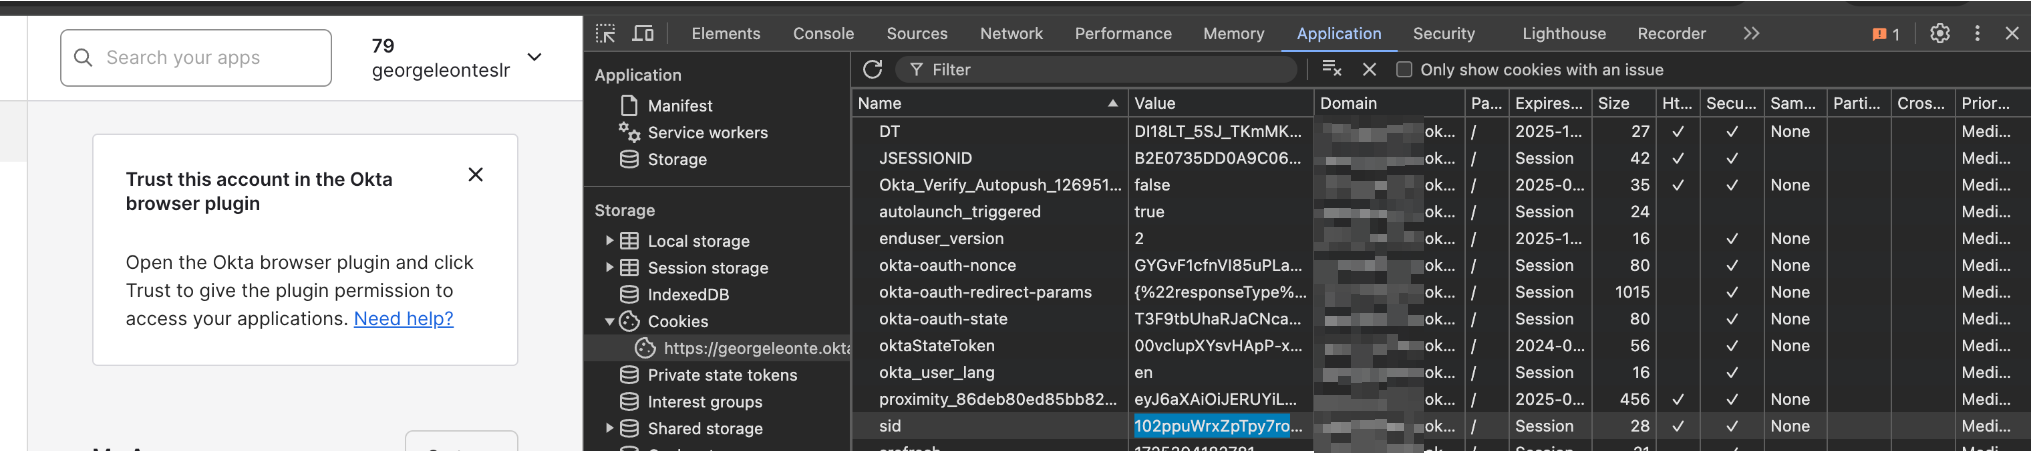The width and height of the screenshot is (2032, 453).
Task: Click the Need help? link
Action: [x=403, y=318]
